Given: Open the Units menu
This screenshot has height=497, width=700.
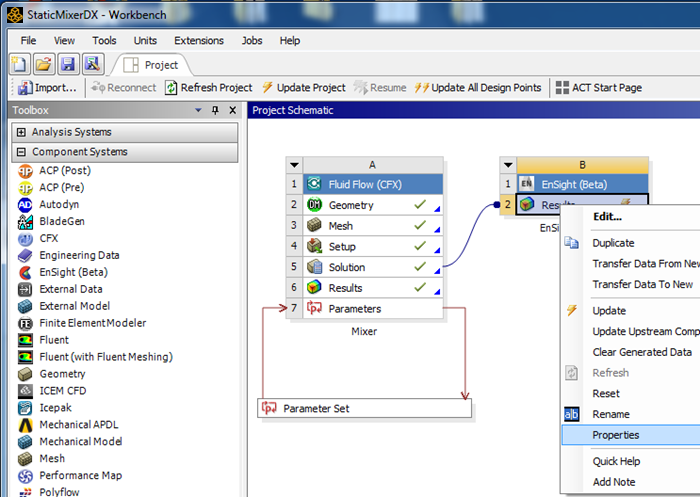Looking at the screenshot, I should tap(145, 41).
